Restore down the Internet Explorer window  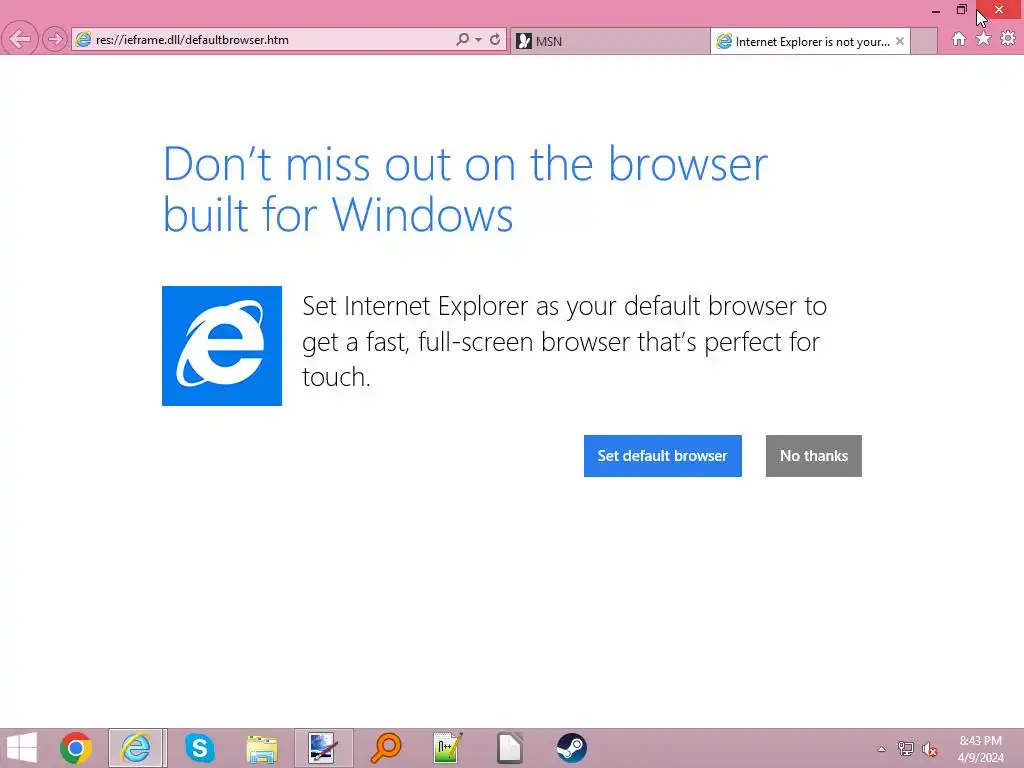pos(961,9)
